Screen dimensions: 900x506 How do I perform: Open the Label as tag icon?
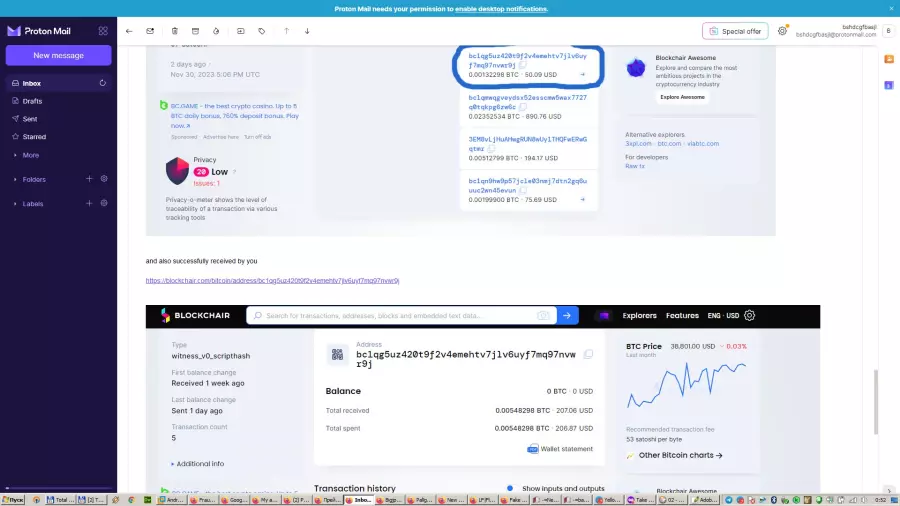(262, 31)
